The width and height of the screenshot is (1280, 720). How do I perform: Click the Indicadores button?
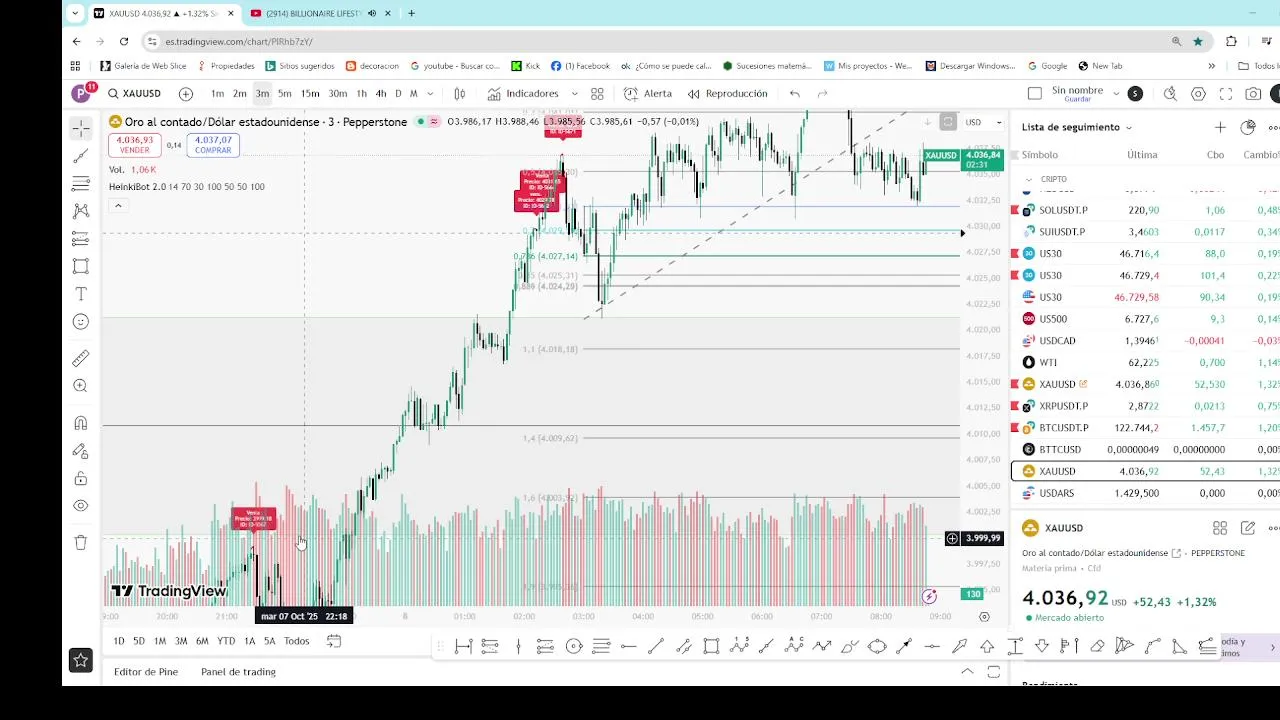click(523, 94)
